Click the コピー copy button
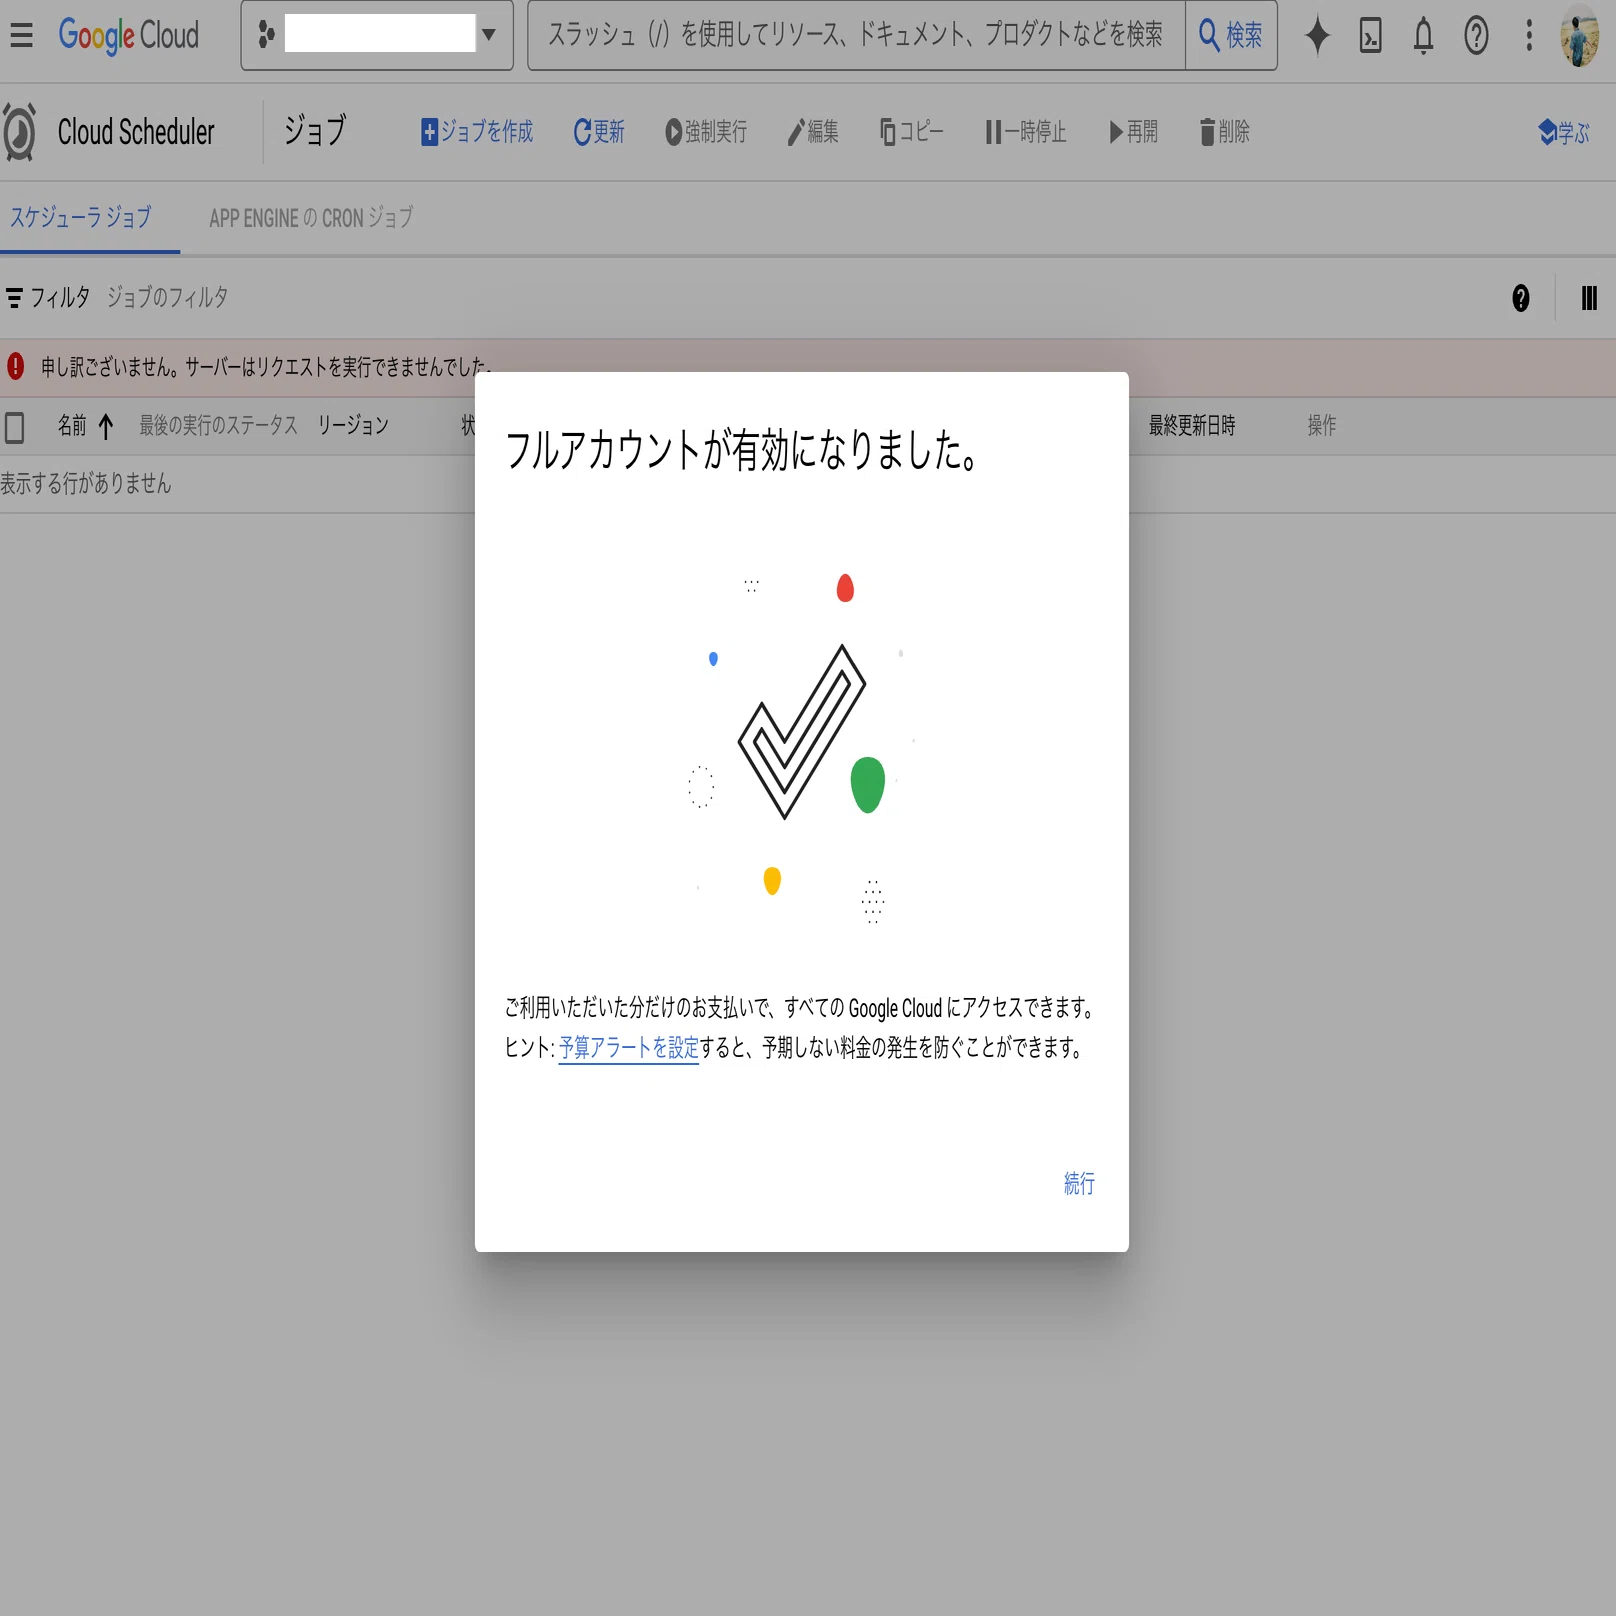Viewport: 1616px width, 1616px height. (x=912, y=132)
